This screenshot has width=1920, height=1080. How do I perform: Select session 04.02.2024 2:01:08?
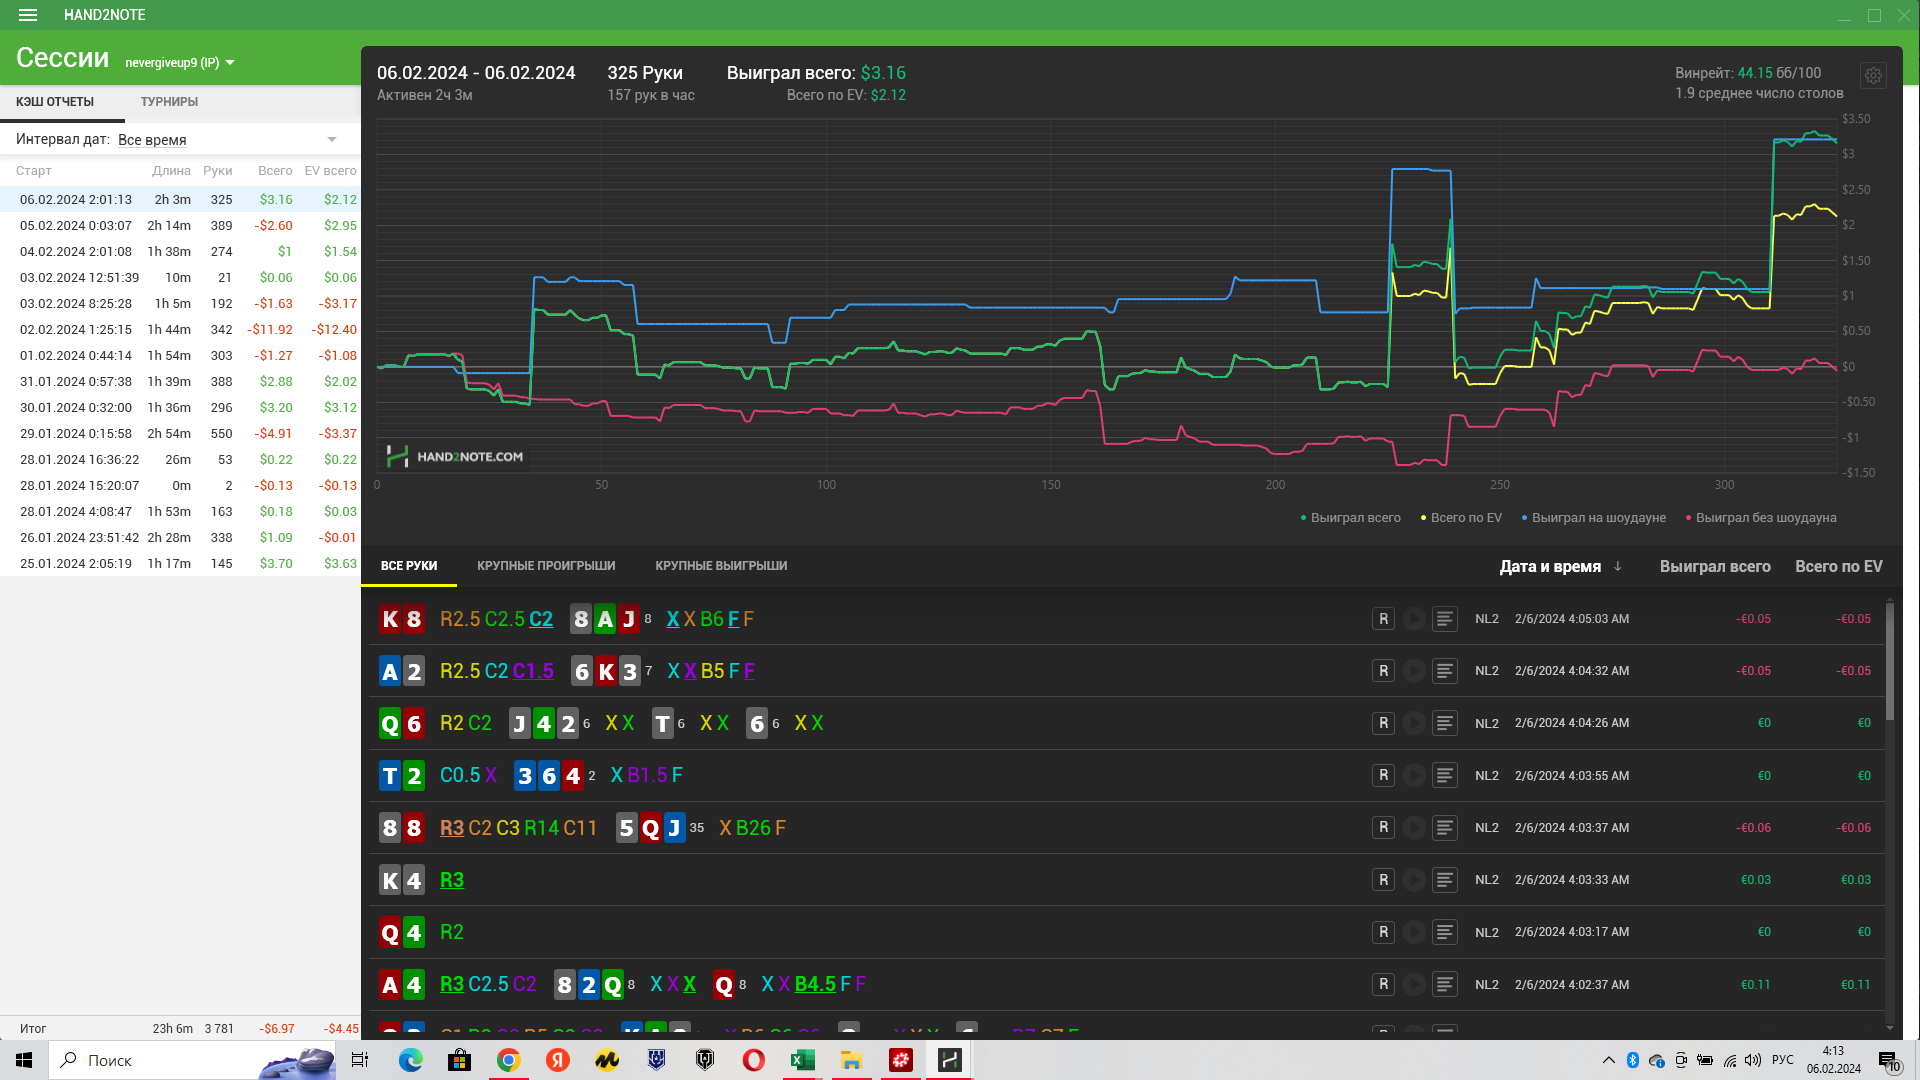180,251
